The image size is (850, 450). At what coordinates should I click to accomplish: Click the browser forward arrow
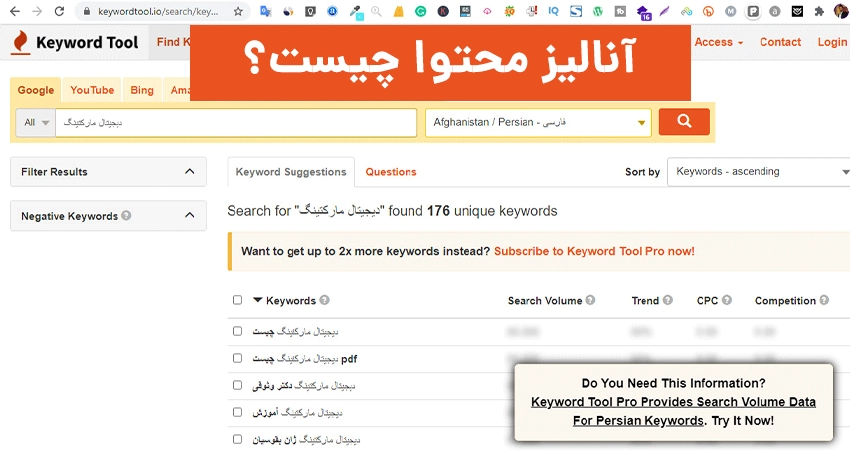37,11
